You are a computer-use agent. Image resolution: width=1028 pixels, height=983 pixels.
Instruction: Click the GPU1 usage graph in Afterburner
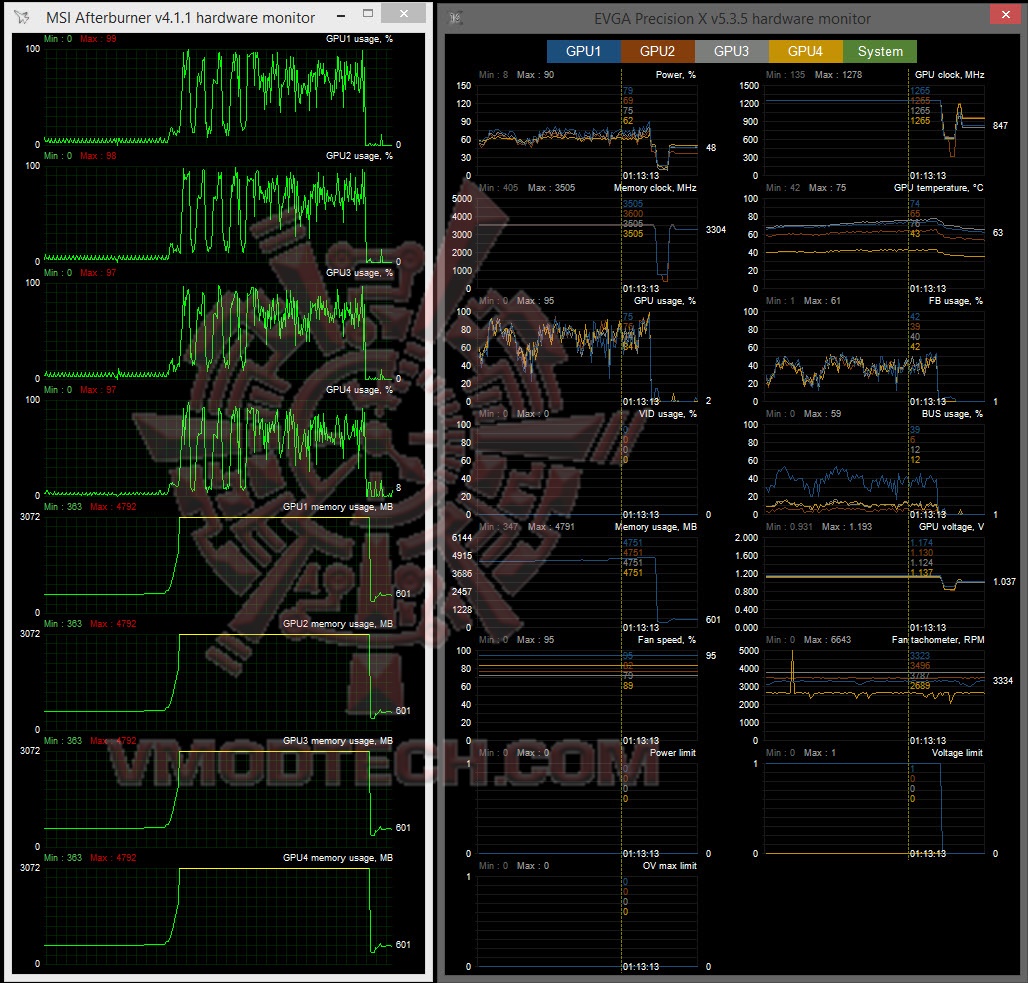coord(218,96)
